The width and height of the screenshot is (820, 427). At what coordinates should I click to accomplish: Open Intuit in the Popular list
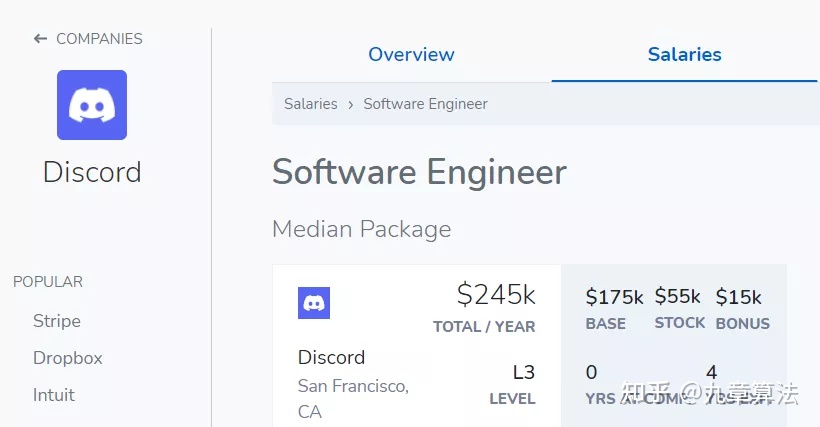(54, 395)
